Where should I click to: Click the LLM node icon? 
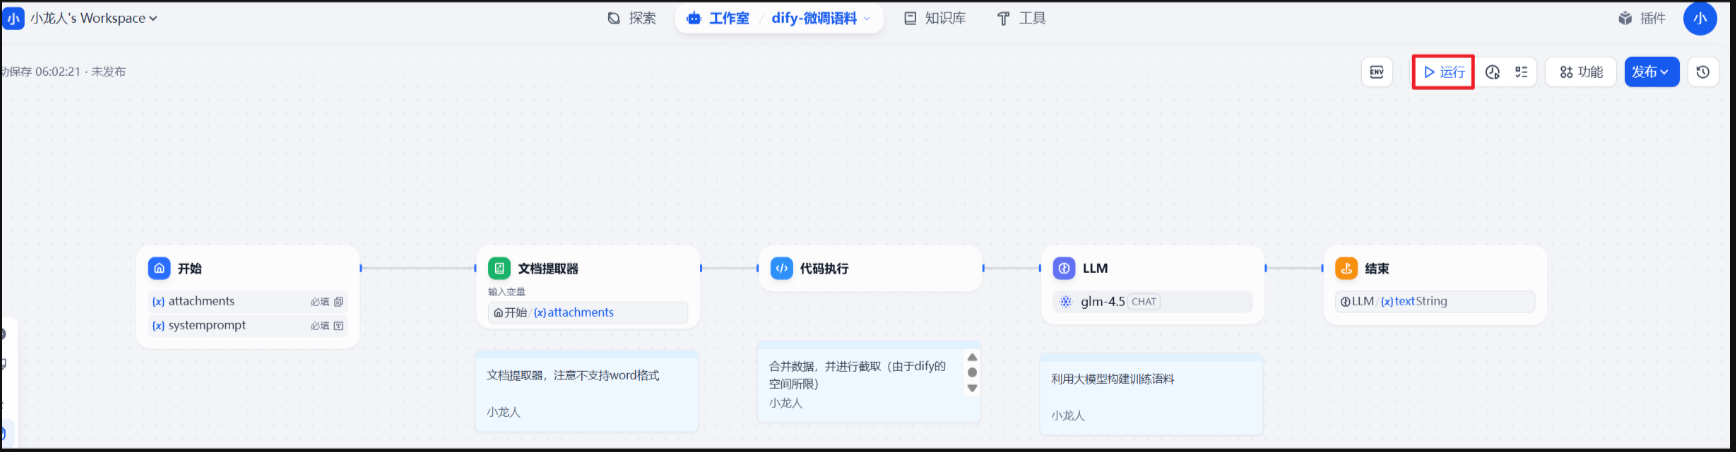coord(1064,268)
